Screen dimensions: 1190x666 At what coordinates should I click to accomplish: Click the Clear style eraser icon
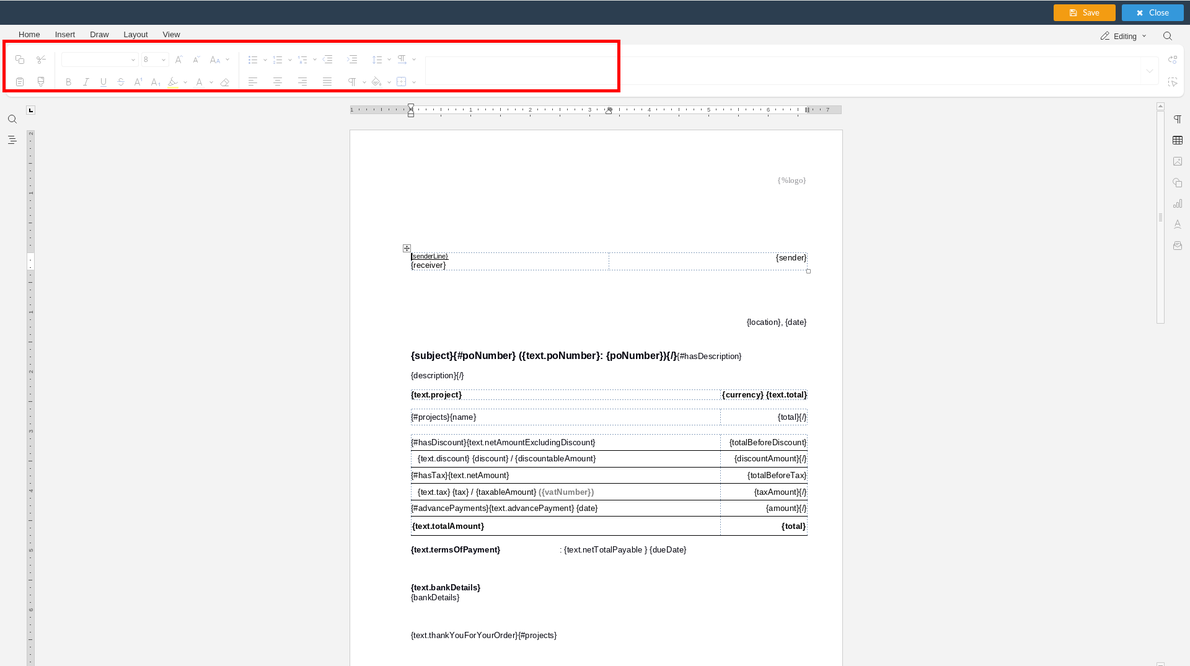(225, 82)
